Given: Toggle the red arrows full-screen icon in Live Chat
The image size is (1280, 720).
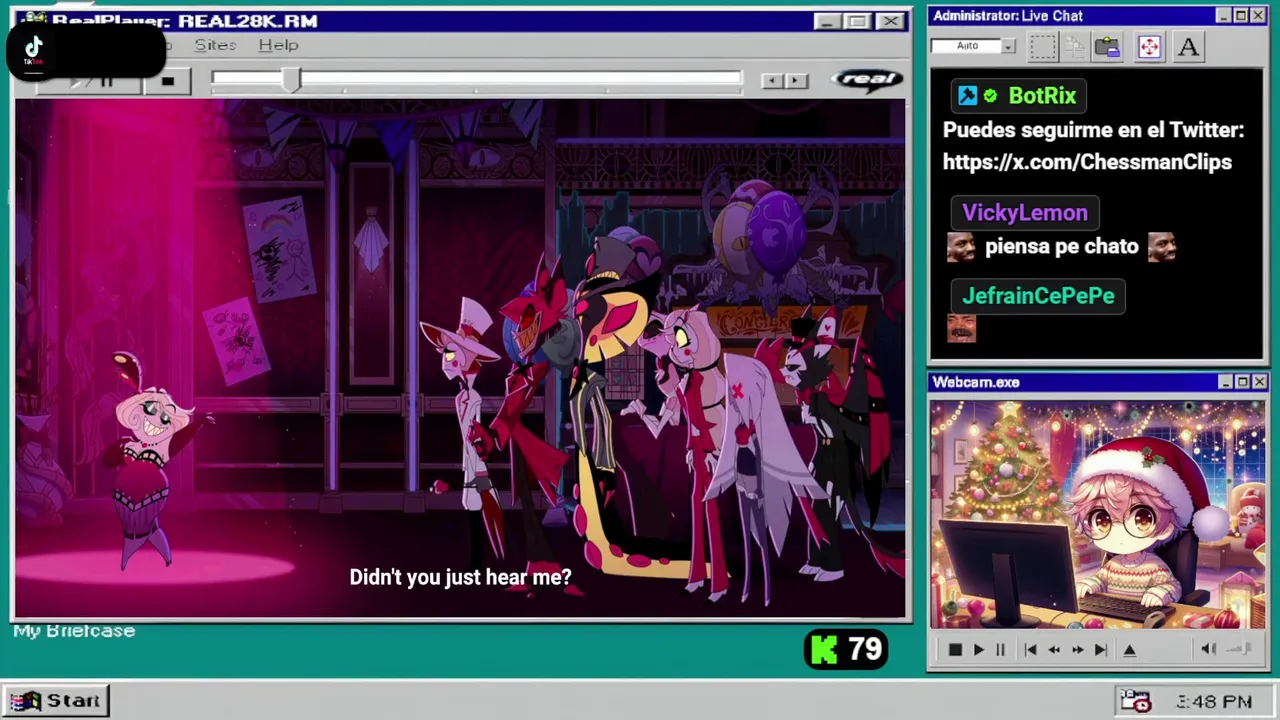Looking at the screenshot, I should point(1149,46).
